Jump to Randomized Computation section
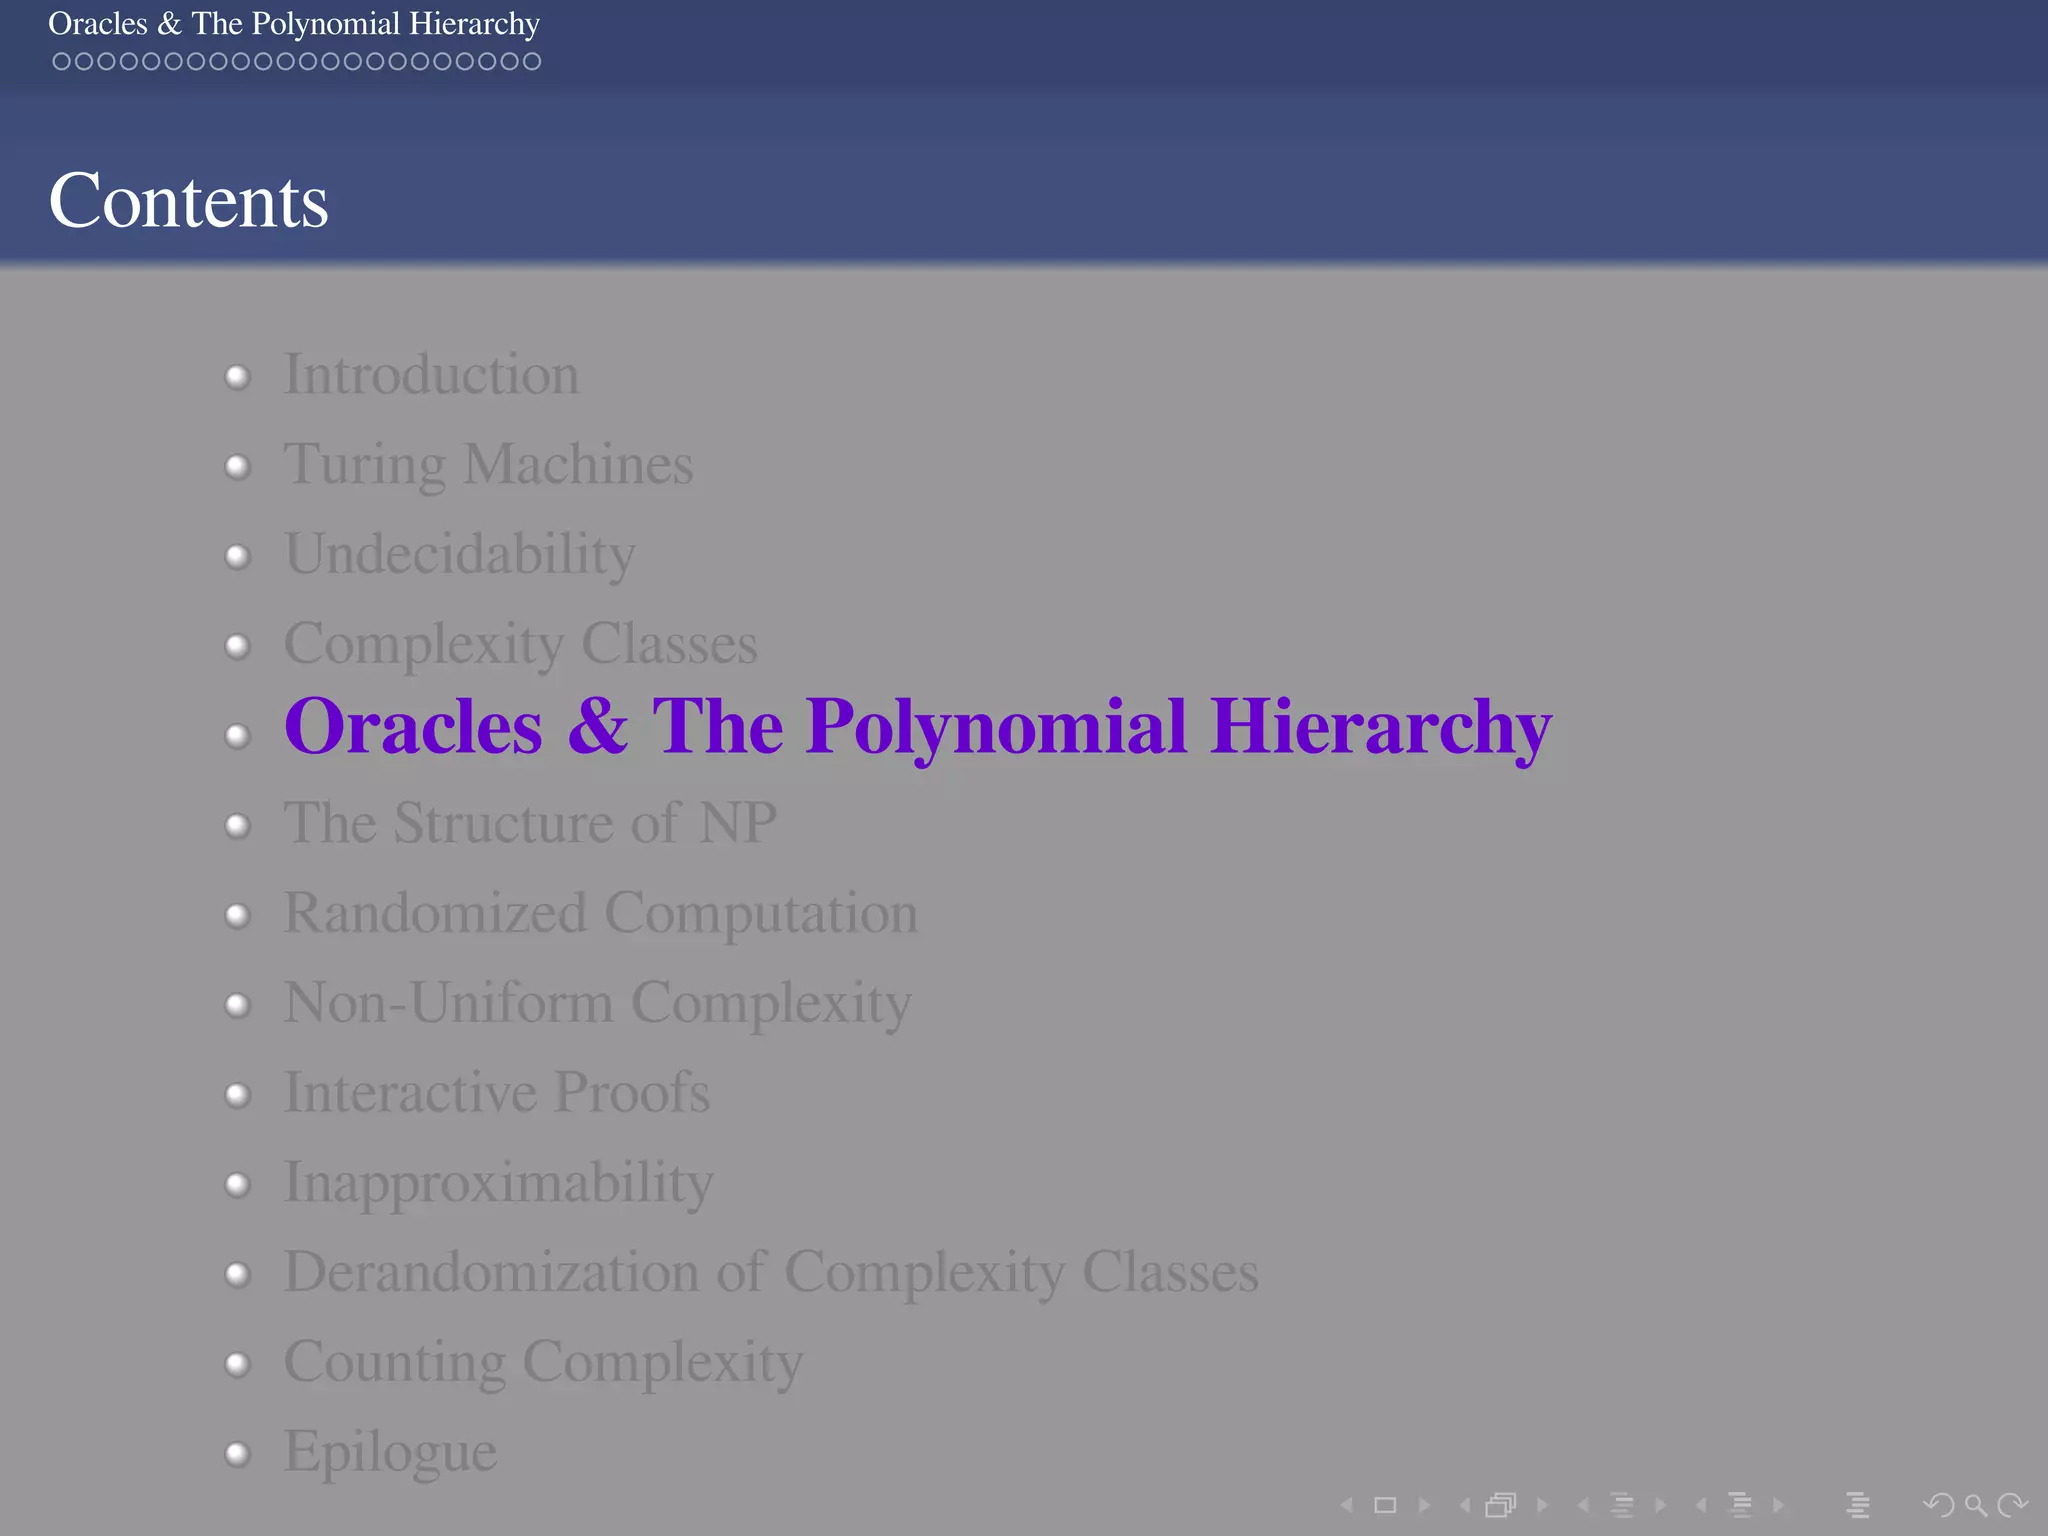 pos(600,914)
